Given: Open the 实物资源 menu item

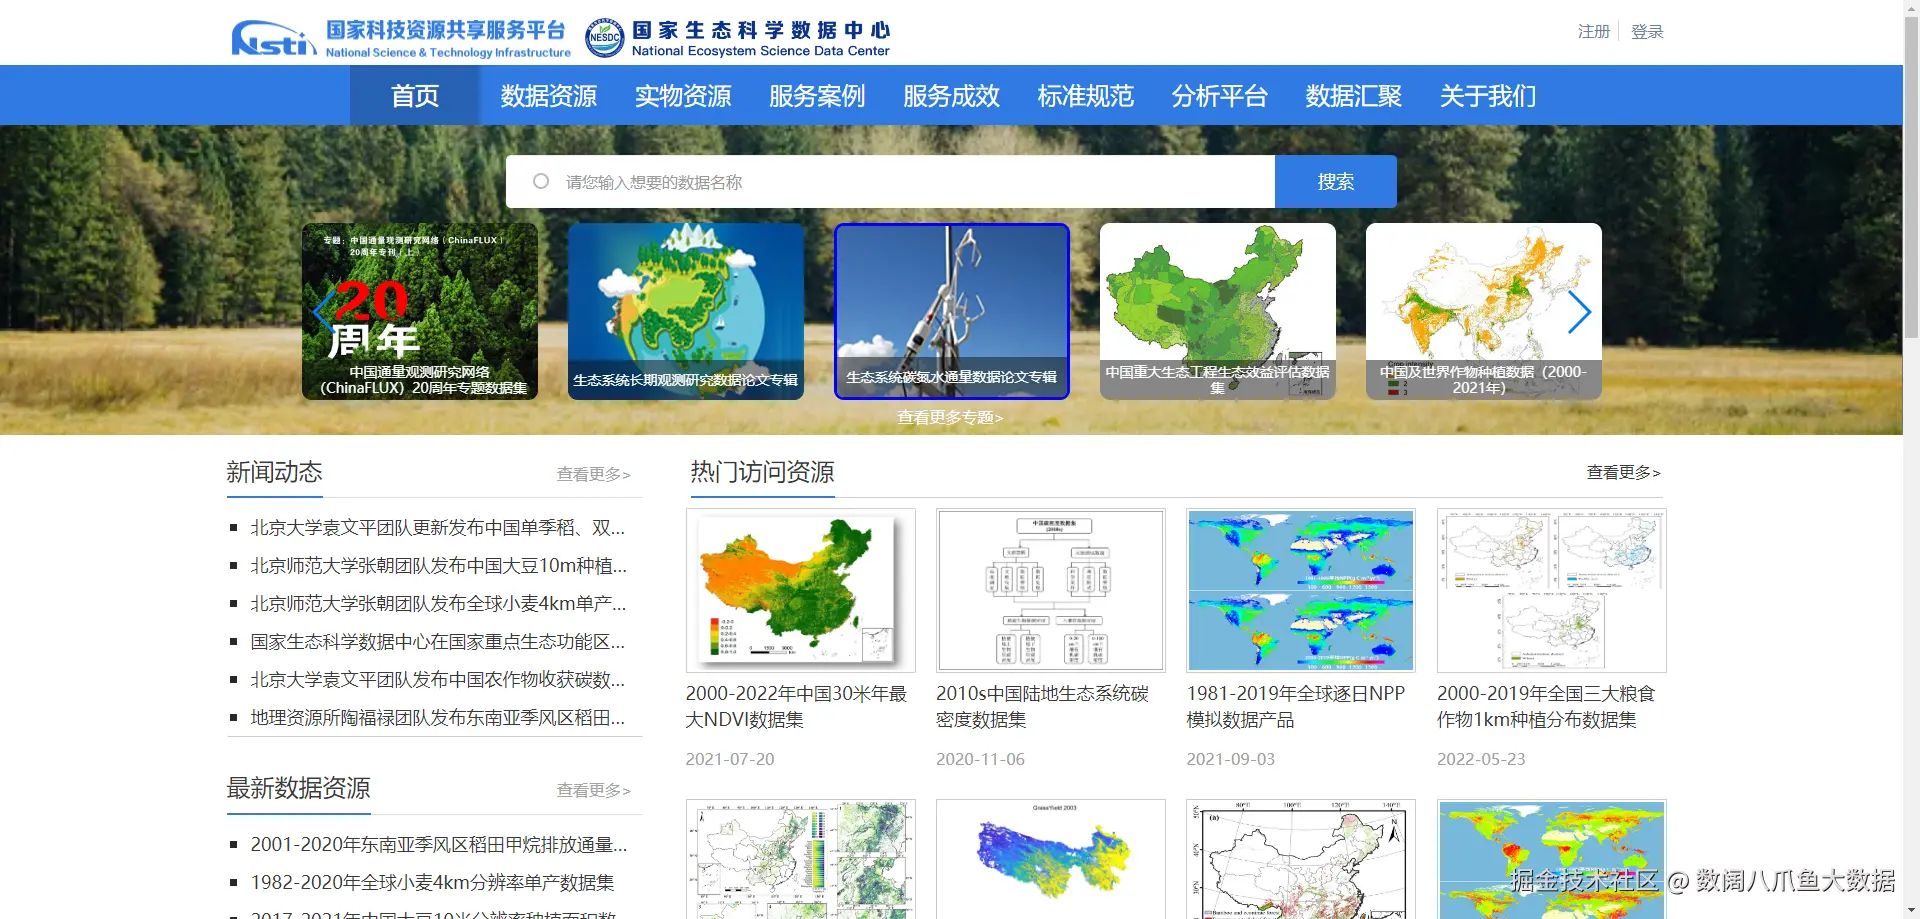Looking at the screenshot, I should coord(683,96).
